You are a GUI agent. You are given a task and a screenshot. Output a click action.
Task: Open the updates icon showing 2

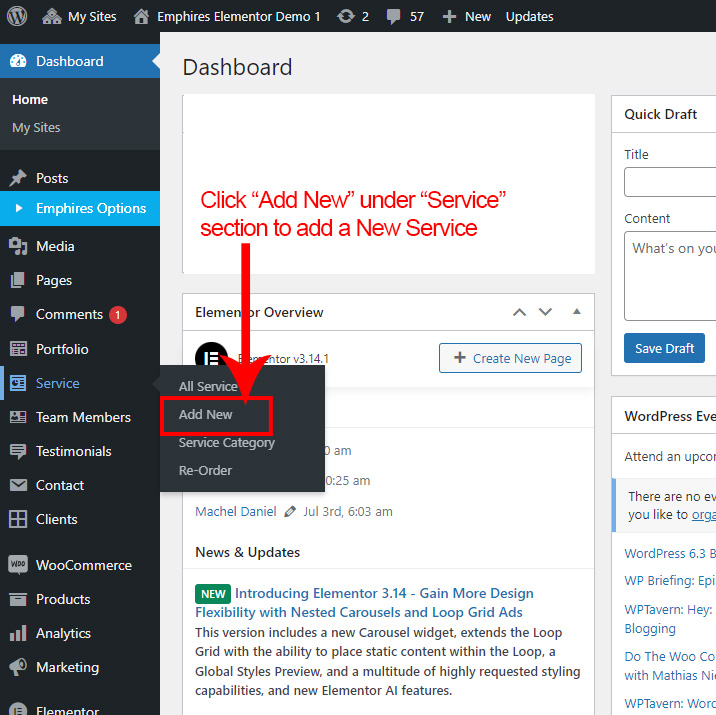(345, 16)
